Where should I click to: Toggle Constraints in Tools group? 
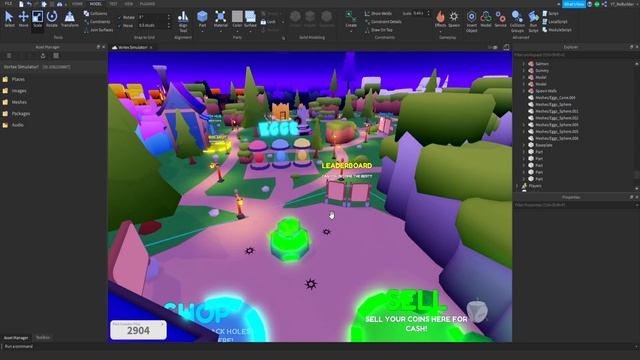click(97, 22)
